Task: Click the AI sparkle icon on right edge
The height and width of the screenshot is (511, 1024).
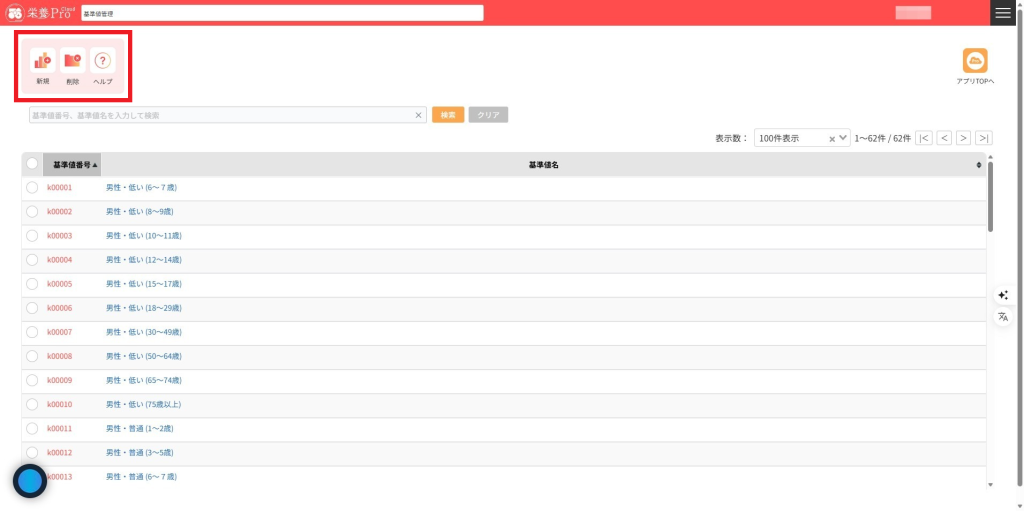Action: [x=1003, y=295]
